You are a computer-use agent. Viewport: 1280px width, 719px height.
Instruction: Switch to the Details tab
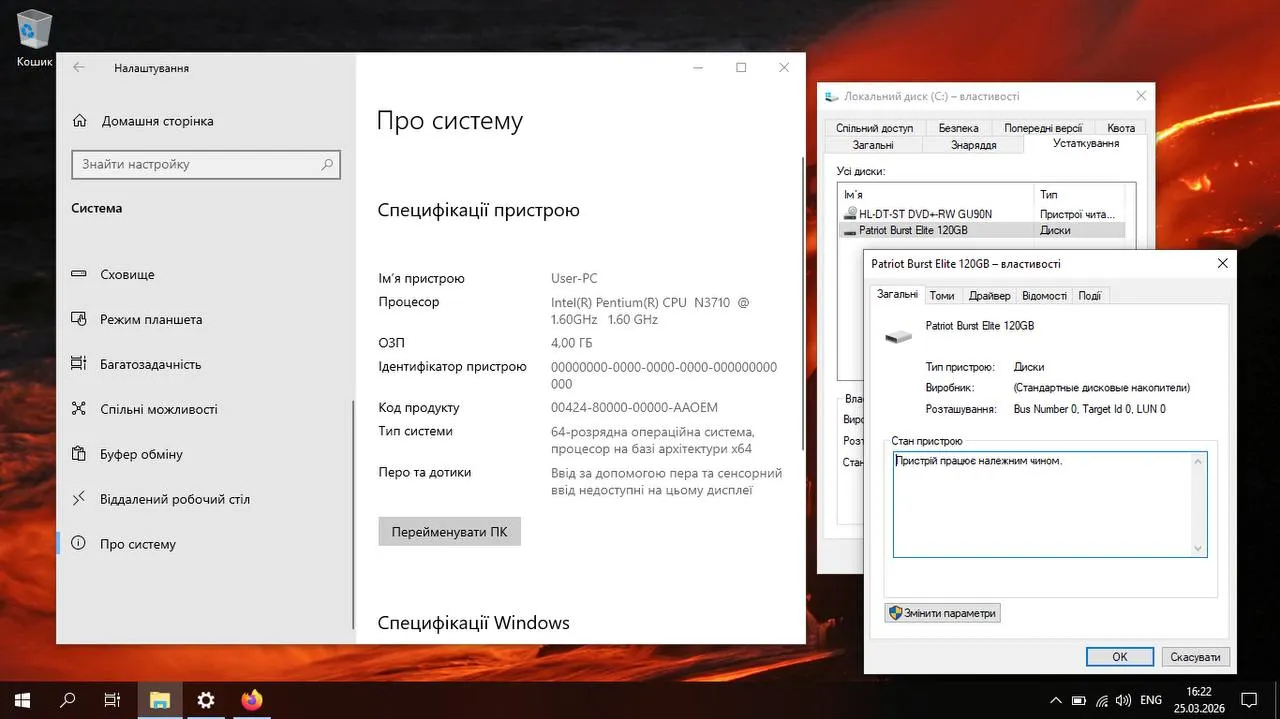[1044, 296]
